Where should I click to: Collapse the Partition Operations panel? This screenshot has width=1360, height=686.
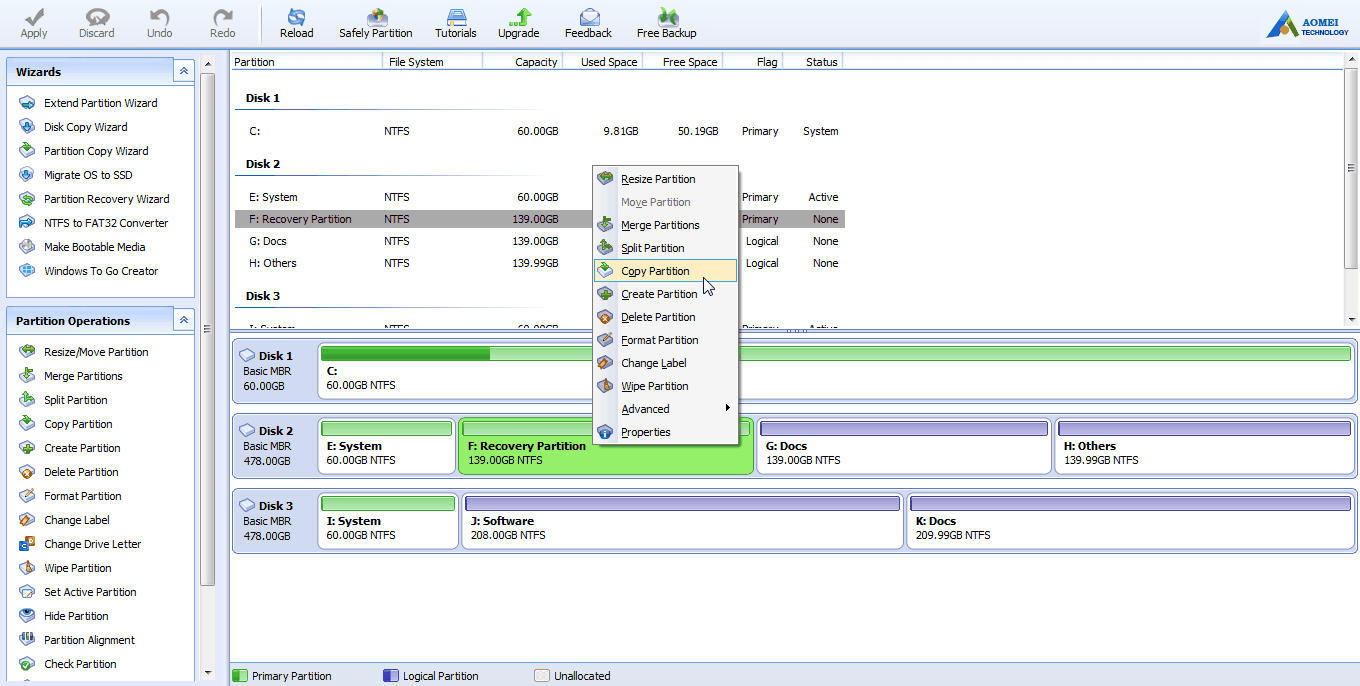184,320
